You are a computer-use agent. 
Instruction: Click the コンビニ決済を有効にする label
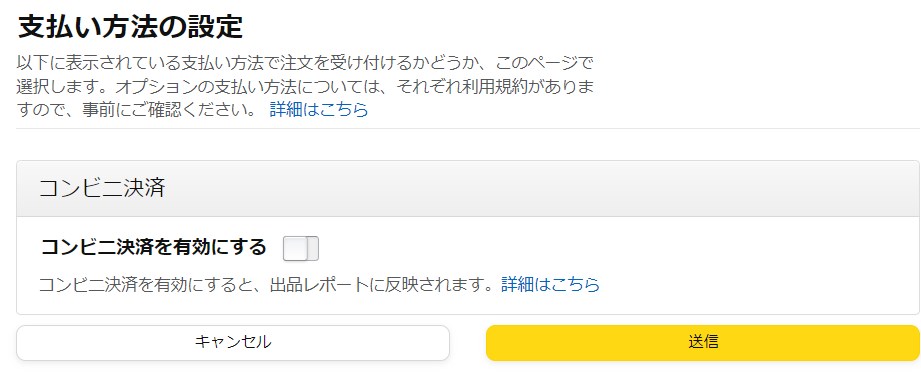coord(153,247)
